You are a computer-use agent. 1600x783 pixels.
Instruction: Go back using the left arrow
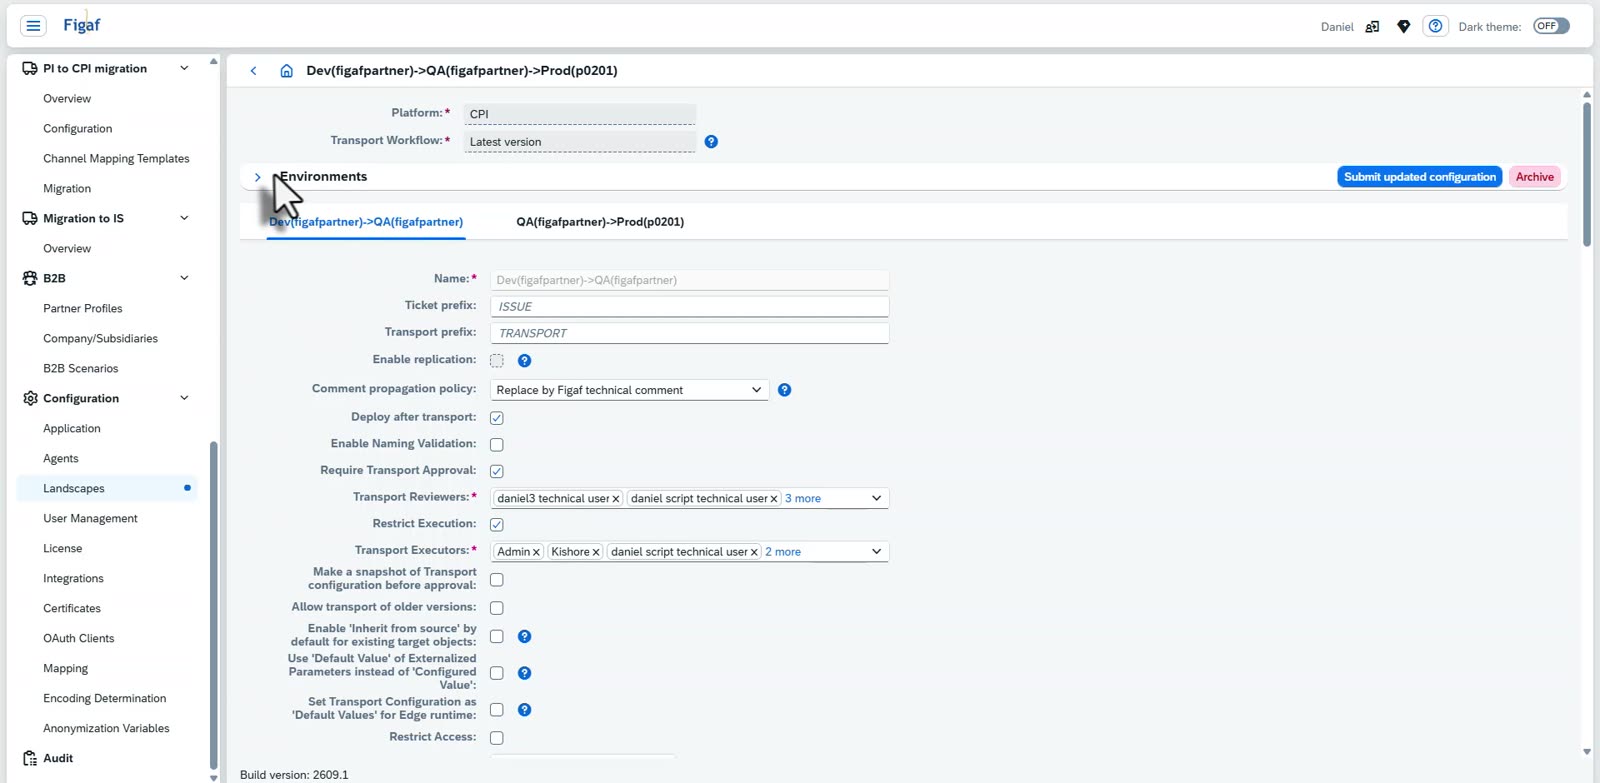point(254,71)
